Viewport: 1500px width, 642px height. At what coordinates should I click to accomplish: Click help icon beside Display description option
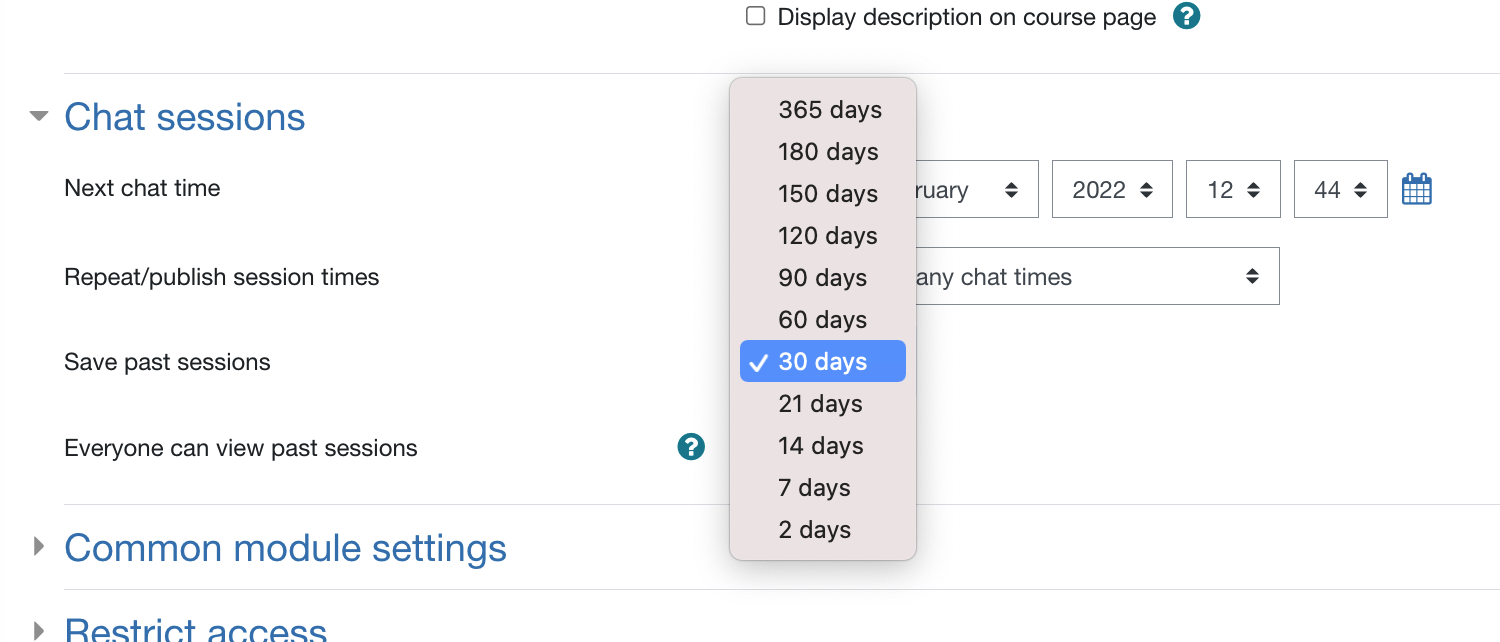pos(1186,16)
